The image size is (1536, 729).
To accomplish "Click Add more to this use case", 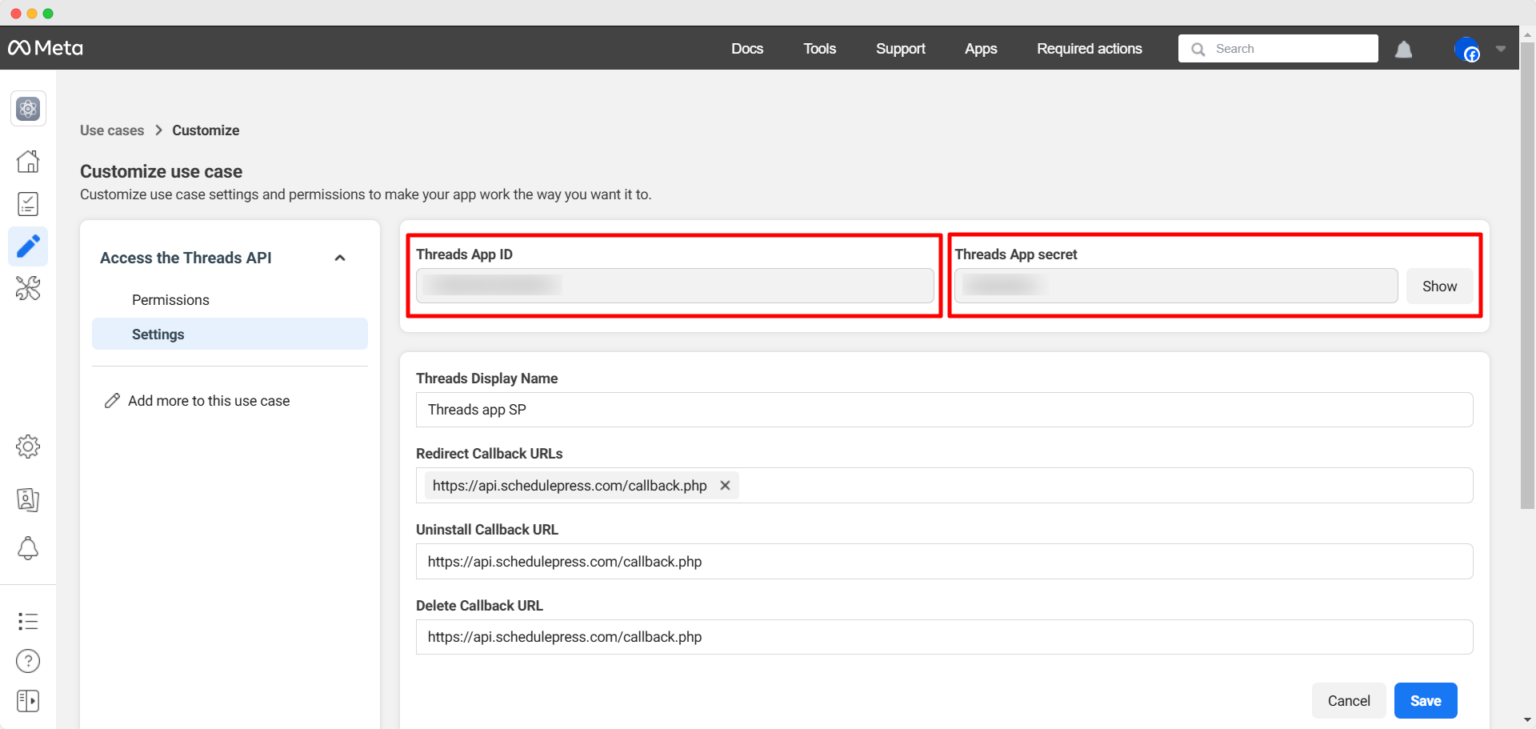I will (x=208, y=400).
